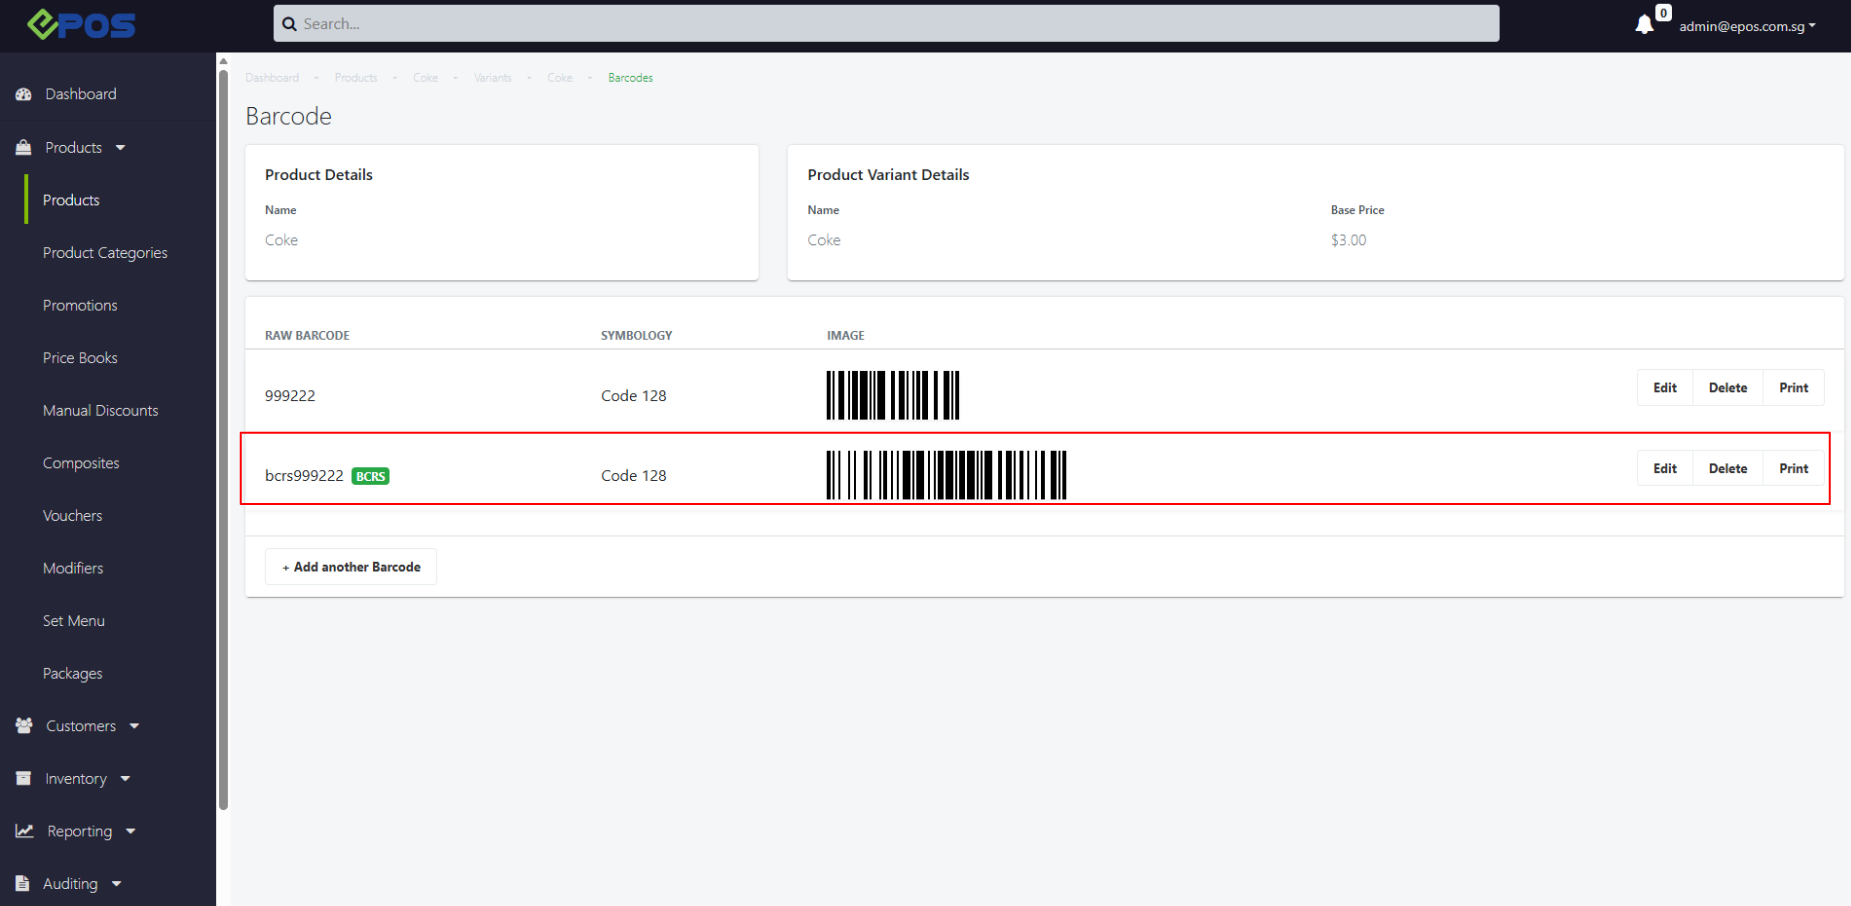Print the 999222 barcode
1851x906 pixels.
tap(1794, 388)
